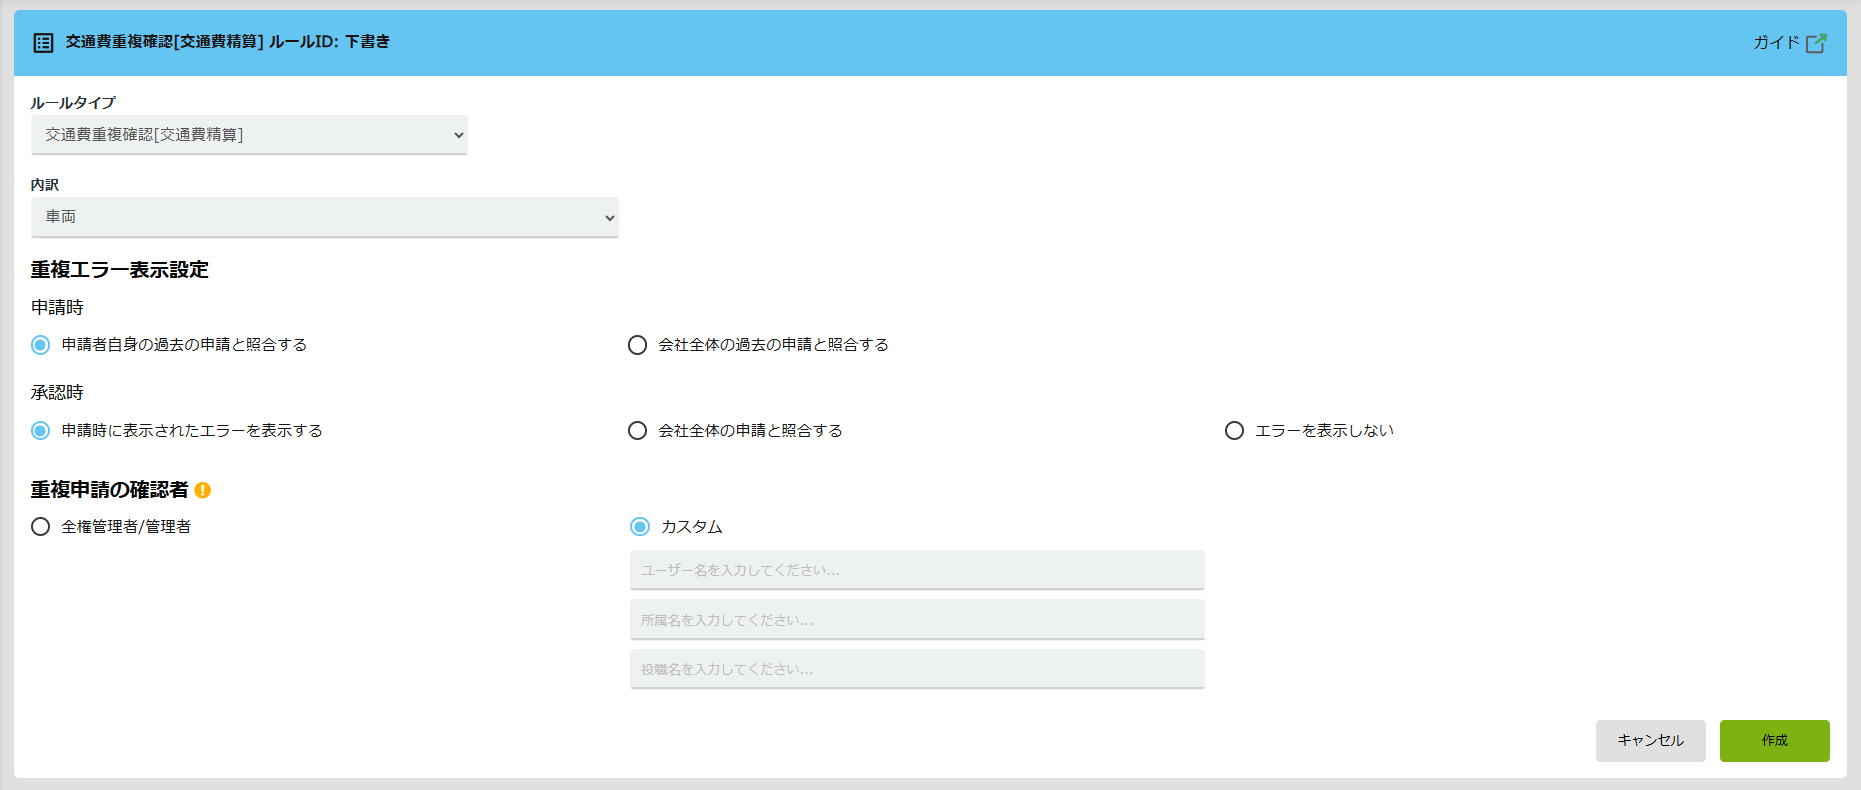Click the rule title text in header
Image resolution: width=1861 pixels, height=790 pixels.
[228, 42]
